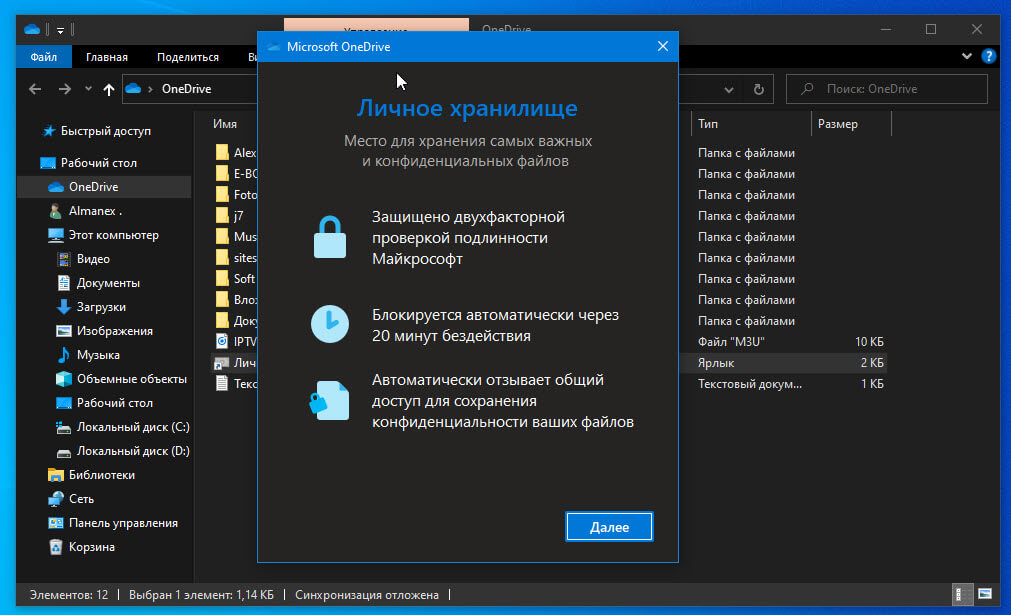
Task: Refresh the OneDrive folder view
Action: pos(759,89)
